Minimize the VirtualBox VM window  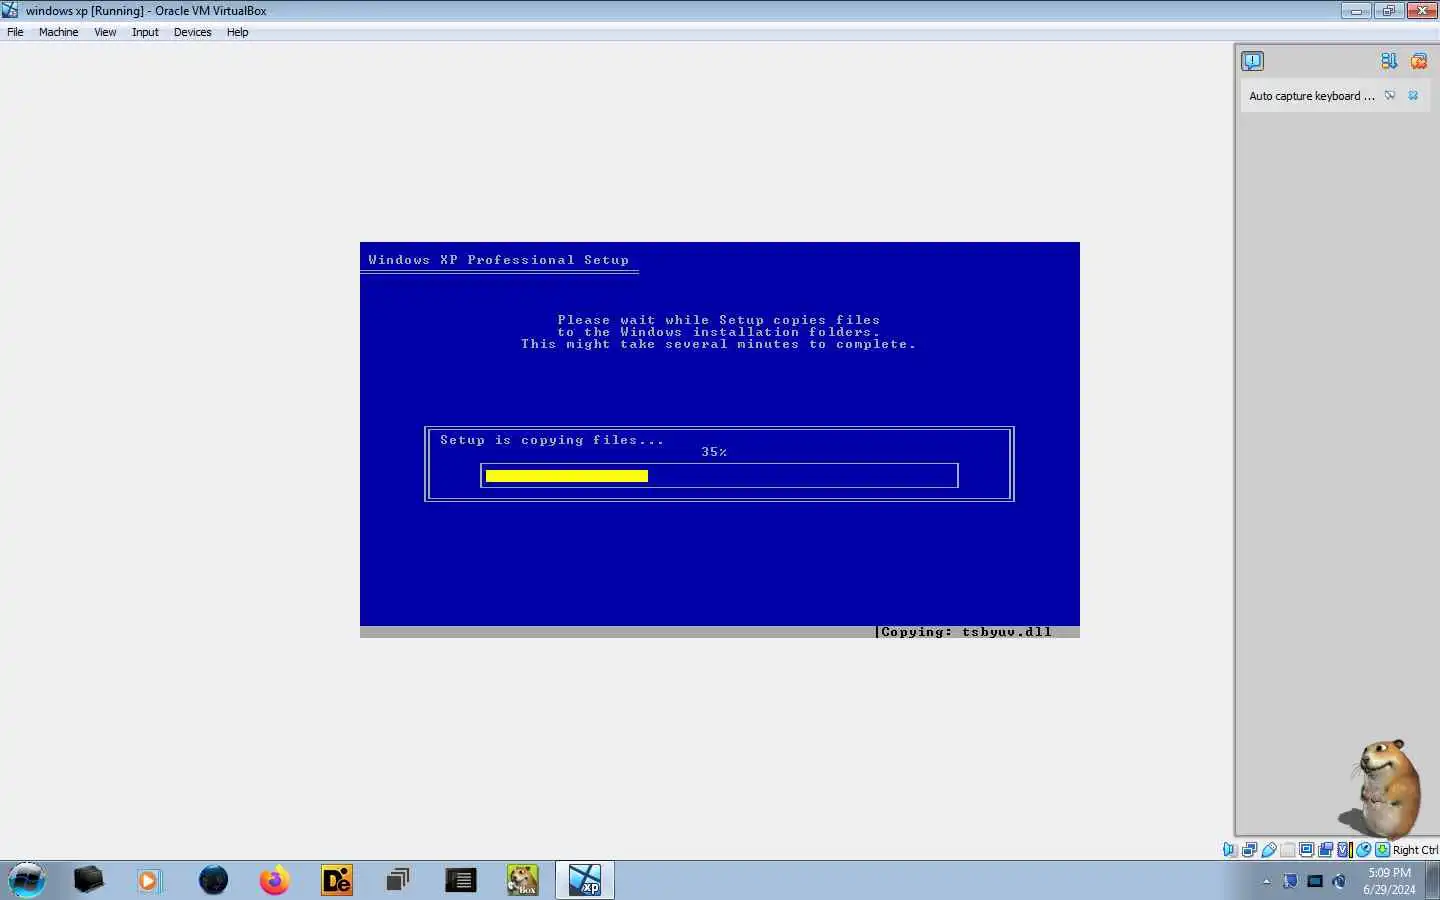(1356, 11)
